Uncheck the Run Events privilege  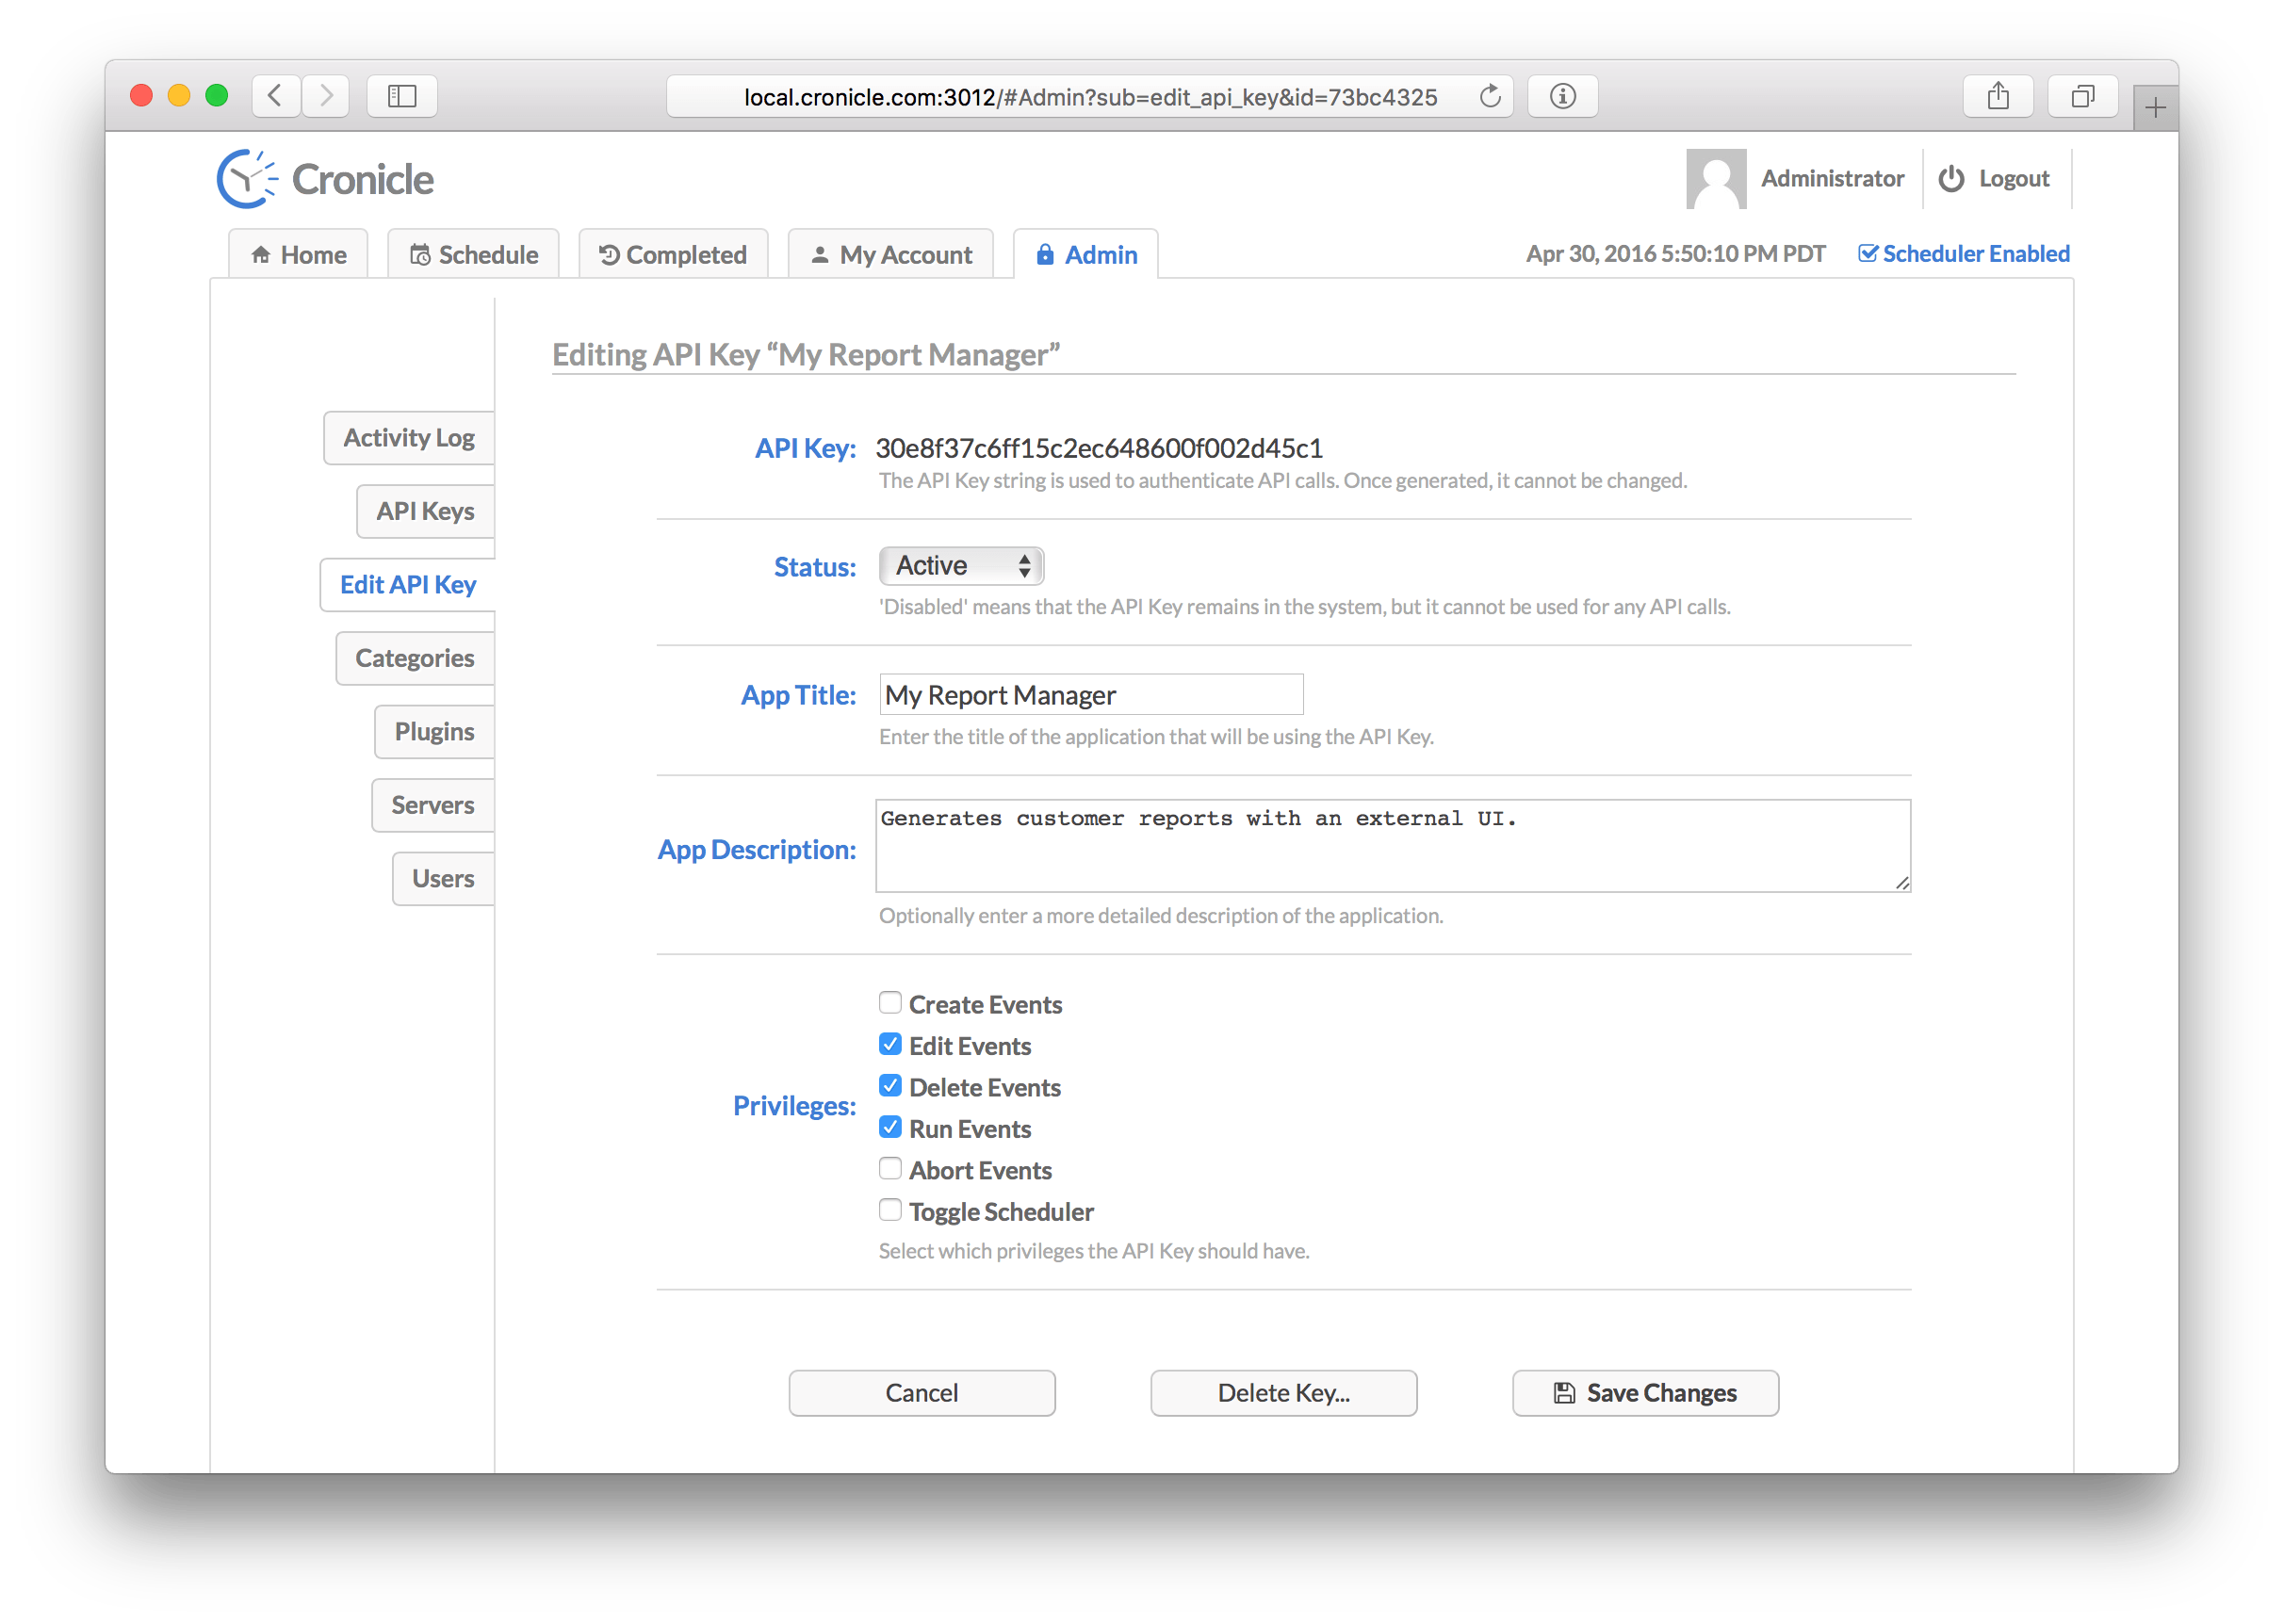[x=889, y=1126]
